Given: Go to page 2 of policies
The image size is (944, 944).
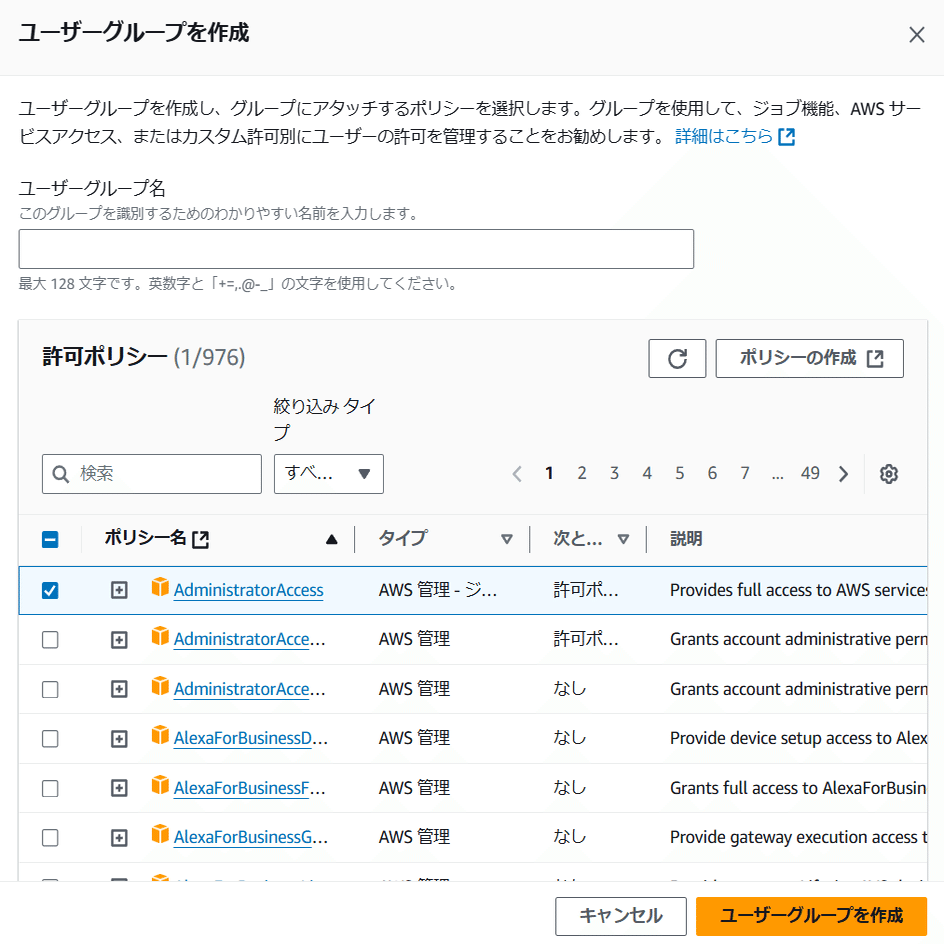Looking at the screenshot, I should pyautogui.click(x=582, y=473).
